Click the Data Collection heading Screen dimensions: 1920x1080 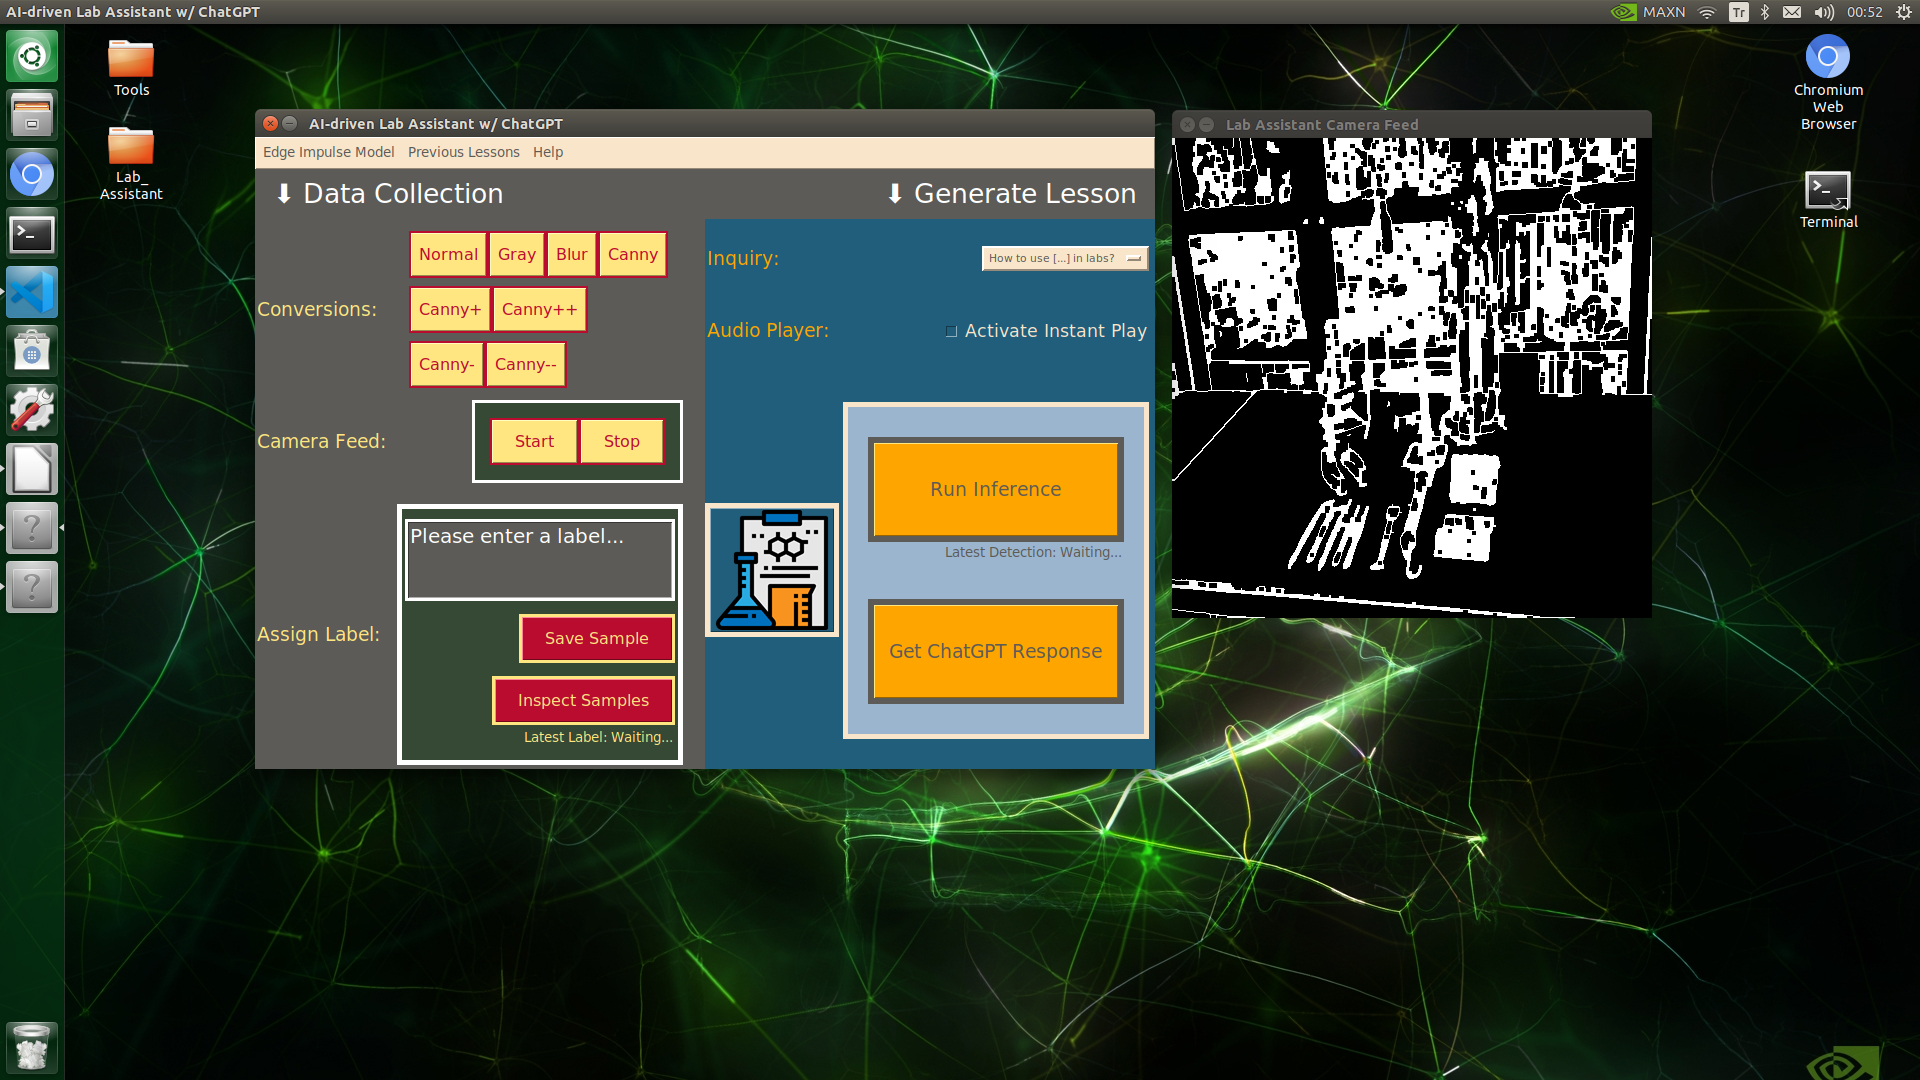(389, 193)
